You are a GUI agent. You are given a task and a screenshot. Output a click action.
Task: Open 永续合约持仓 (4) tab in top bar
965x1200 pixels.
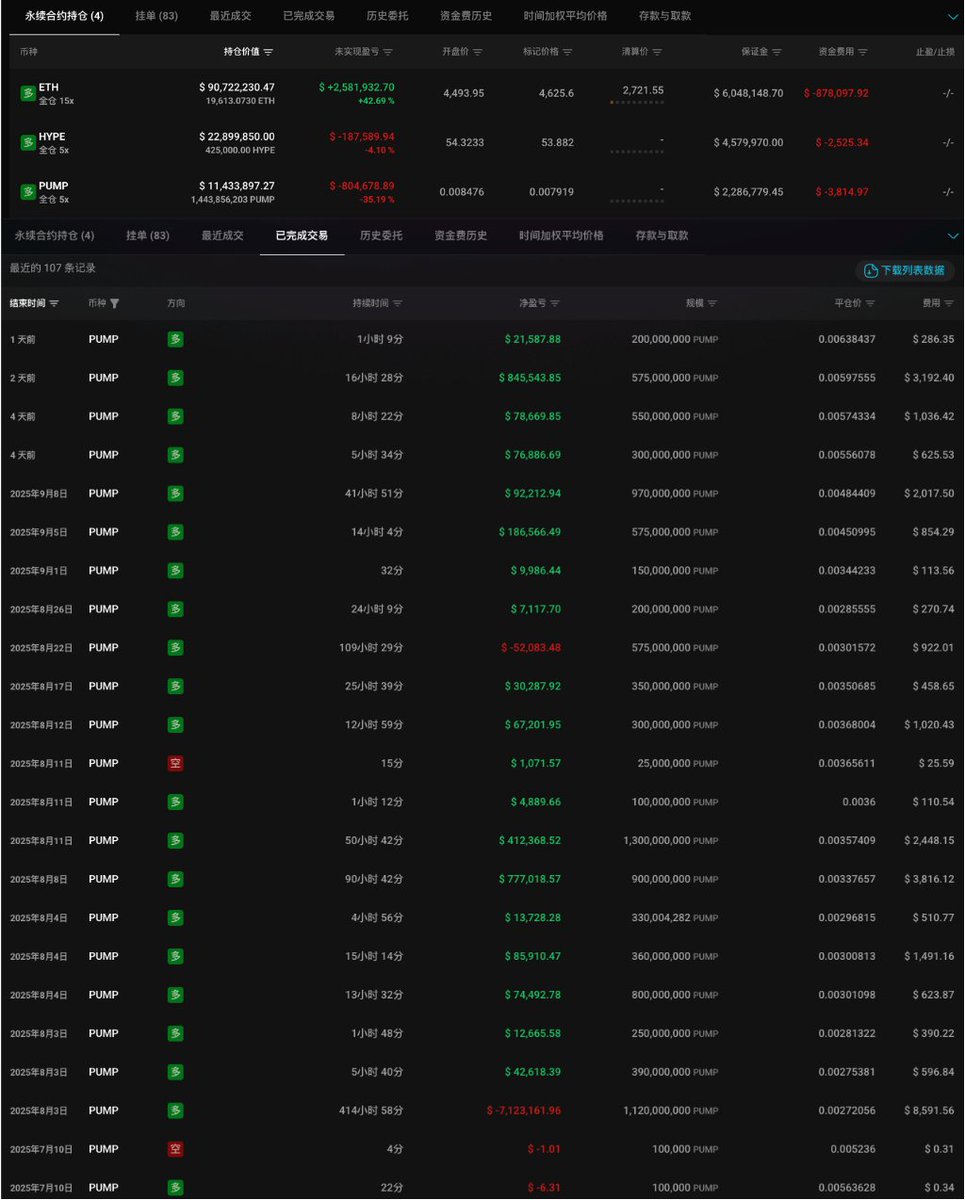[64, 16]
